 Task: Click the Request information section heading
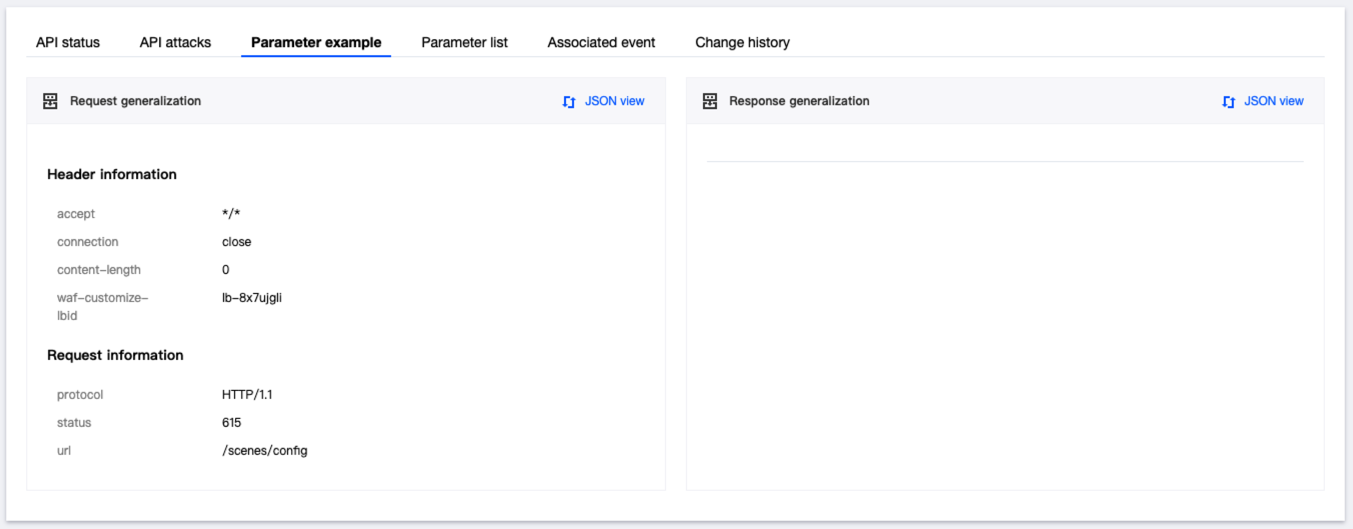115,355
